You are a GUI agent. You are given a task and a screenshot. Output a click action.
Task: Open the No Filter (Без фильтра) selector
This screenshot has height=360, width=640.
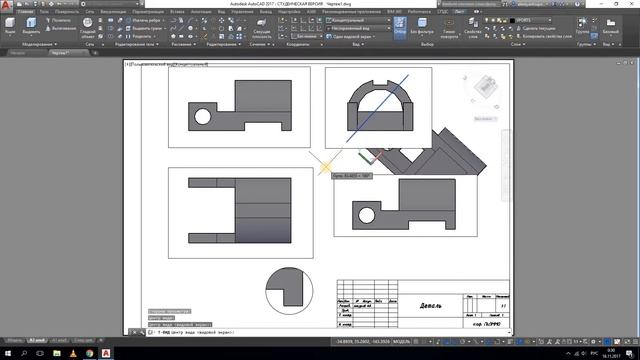[422, 26]
